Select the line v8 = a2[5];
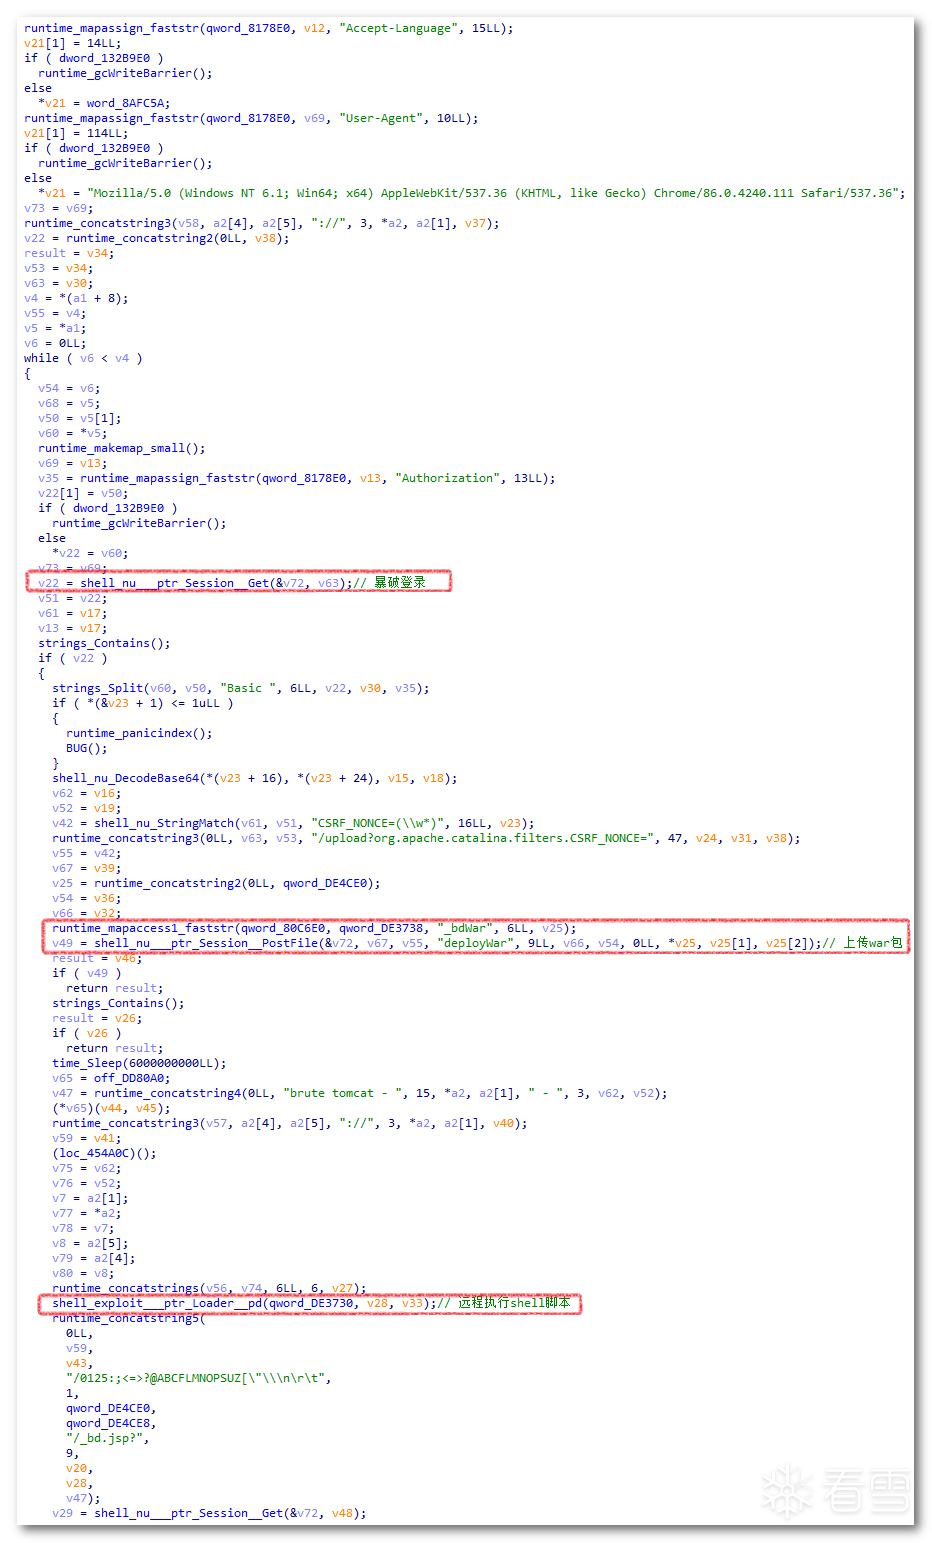932x1543 pixels. 90,1243
